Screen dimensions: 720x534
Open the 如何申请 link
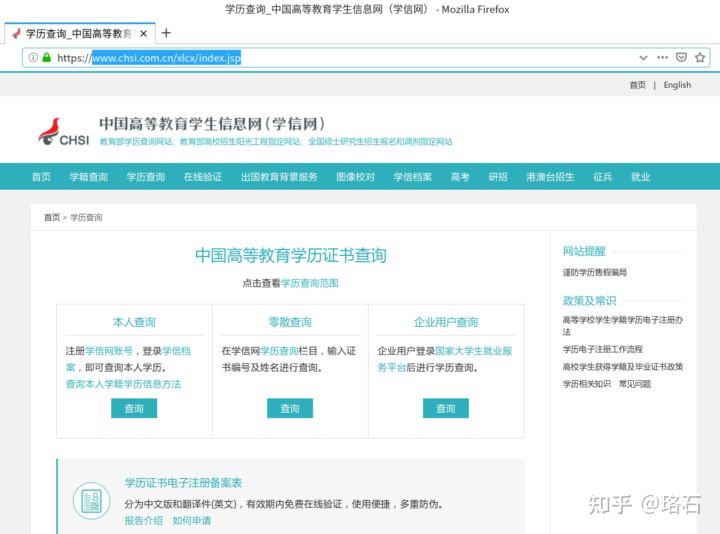(191, 520)
